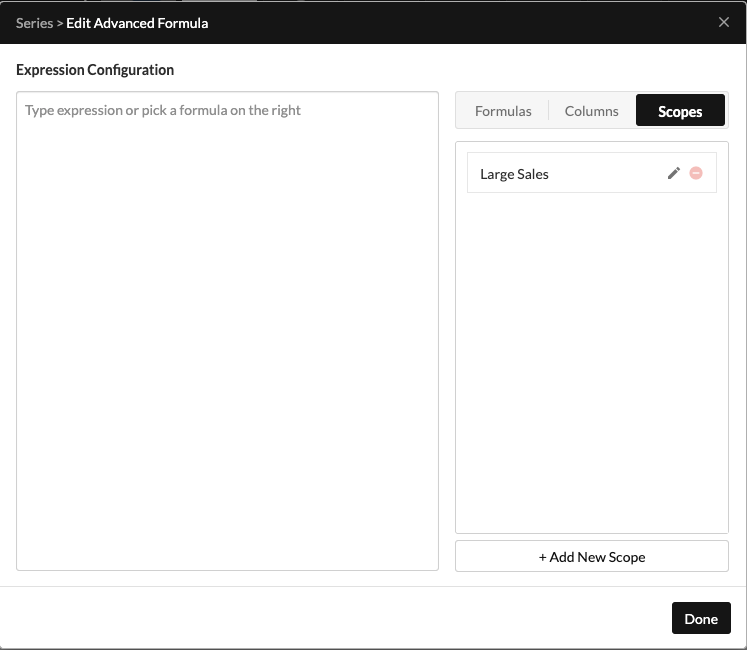Edit the Large Sales scope with pencil icon
The width and height of the screenshot is (747, 650).
pyautogui.click(x=674, y=173)
